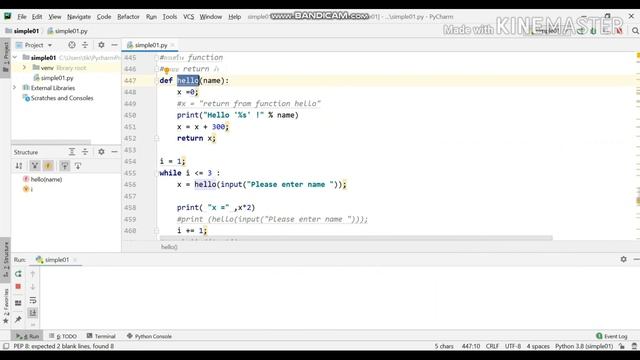Viewport: 640px width, 360px height.
Task: Close the simple01.py editor tab
Action: [x=173, y=45]
